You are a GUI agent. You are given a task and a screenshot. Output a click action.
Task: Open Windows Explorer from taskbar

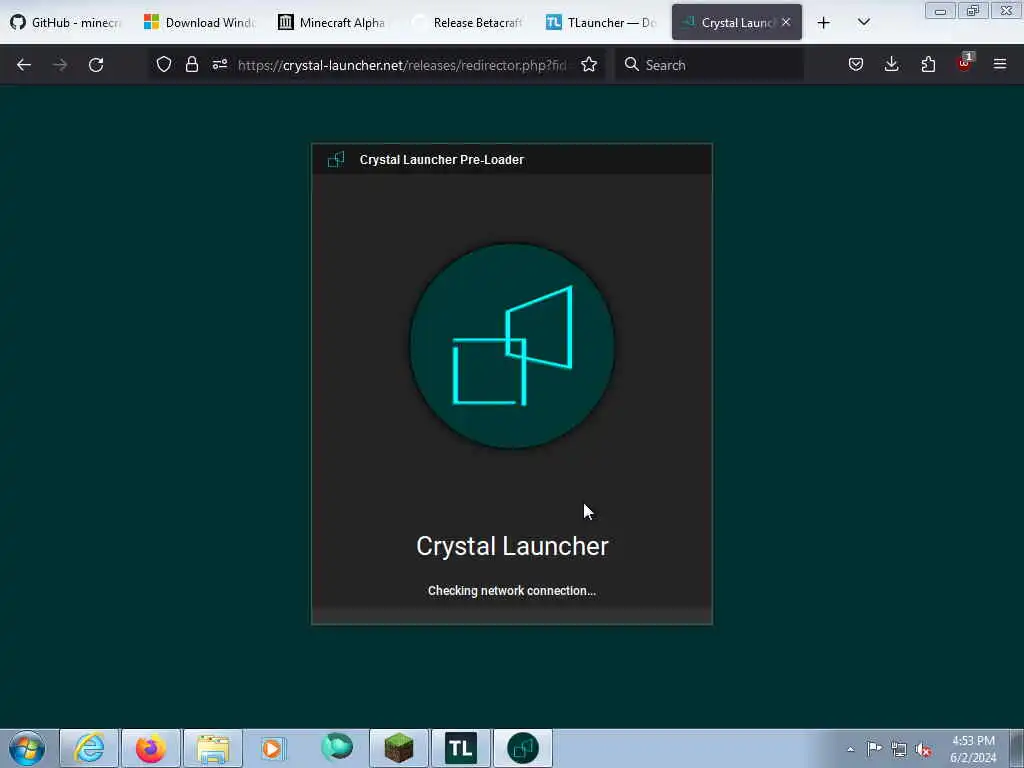click(x=213, y=748)
